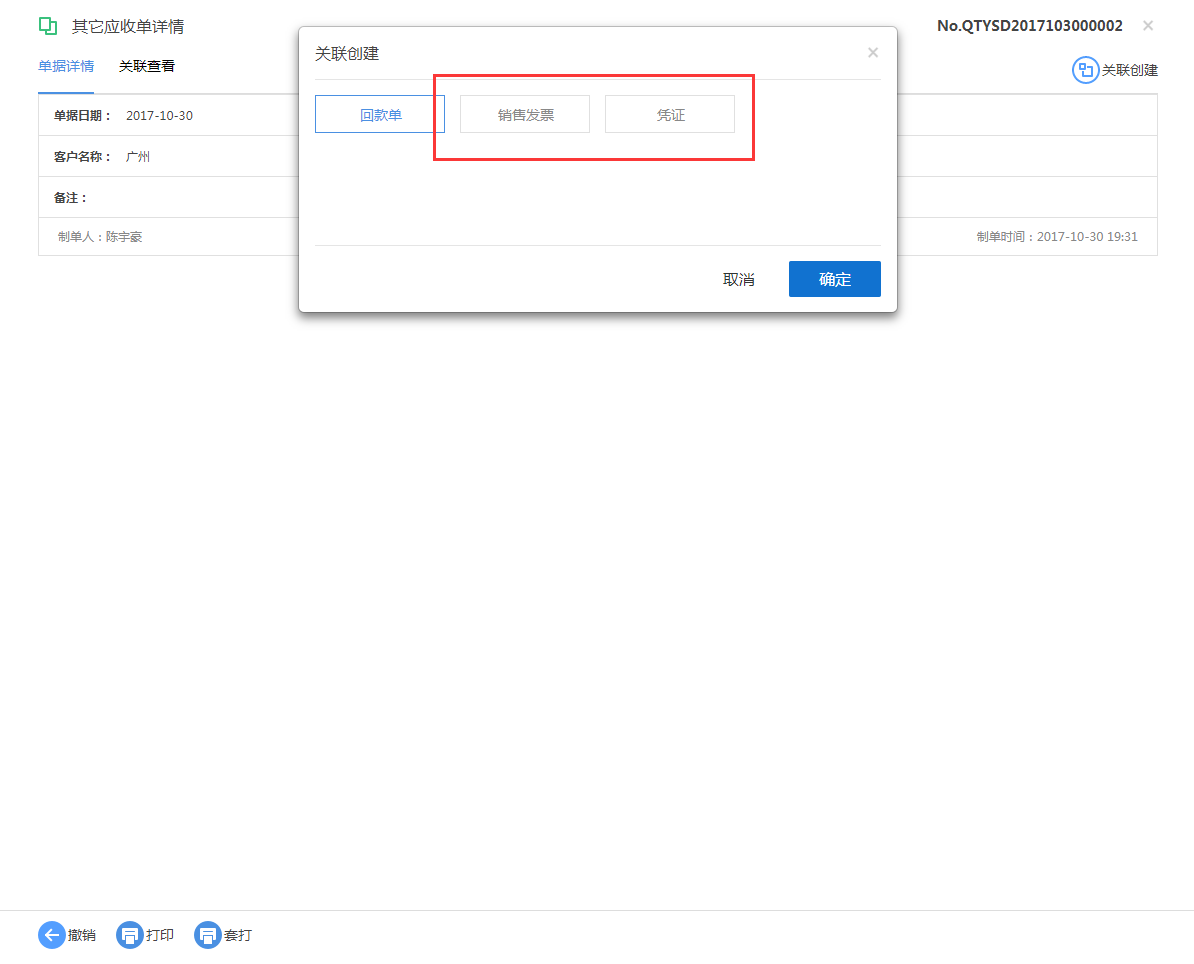The height and width of the screenshot is (964, 1194).
Task: Click the 客户名称 label
Action: 82,157
